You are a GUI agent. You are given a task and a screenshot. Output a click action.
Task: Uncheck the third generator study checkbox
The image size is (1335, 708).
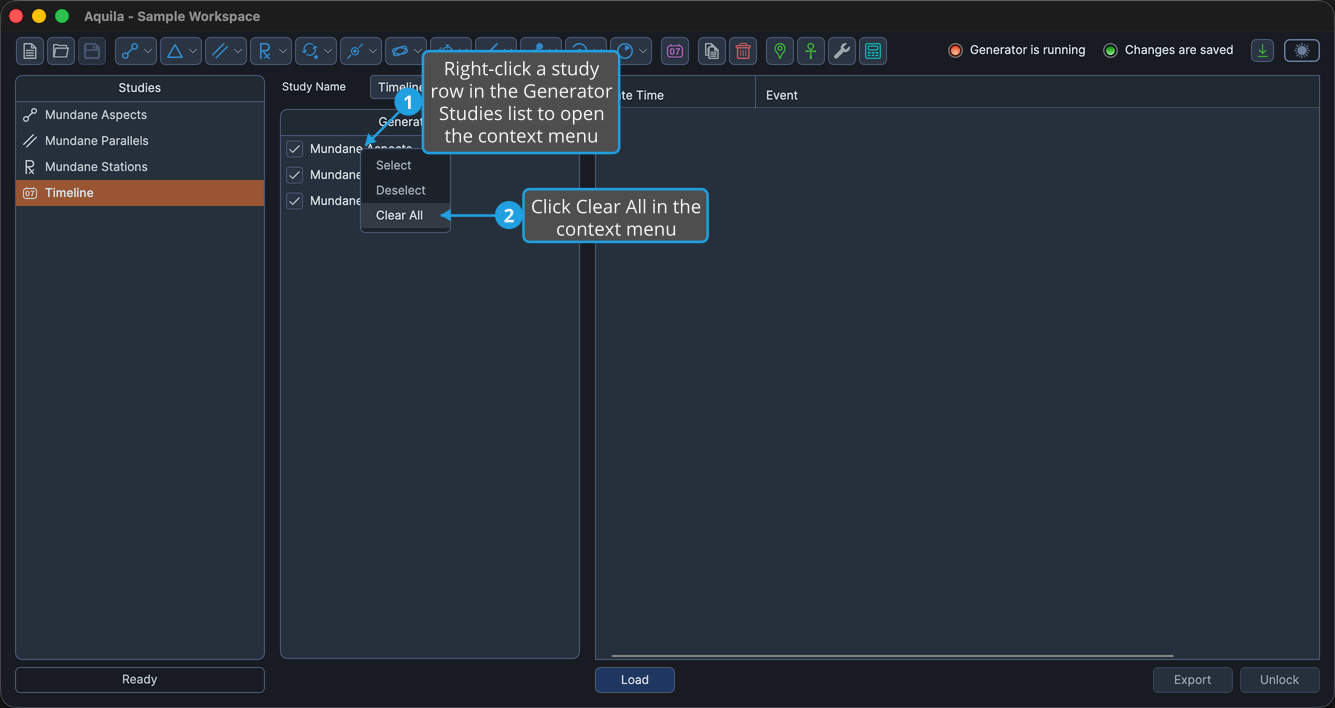pyautogui.click(x=295, y=201)
